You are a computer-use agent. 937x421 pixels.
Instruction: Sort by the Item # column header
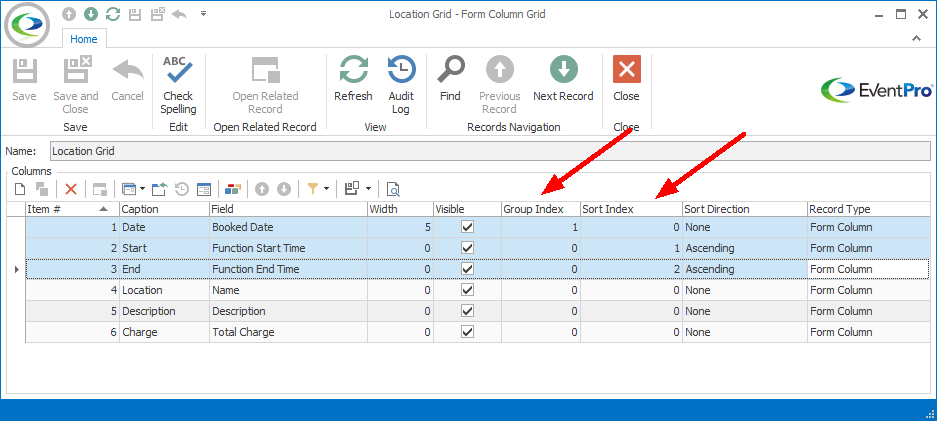coord(73,209)
